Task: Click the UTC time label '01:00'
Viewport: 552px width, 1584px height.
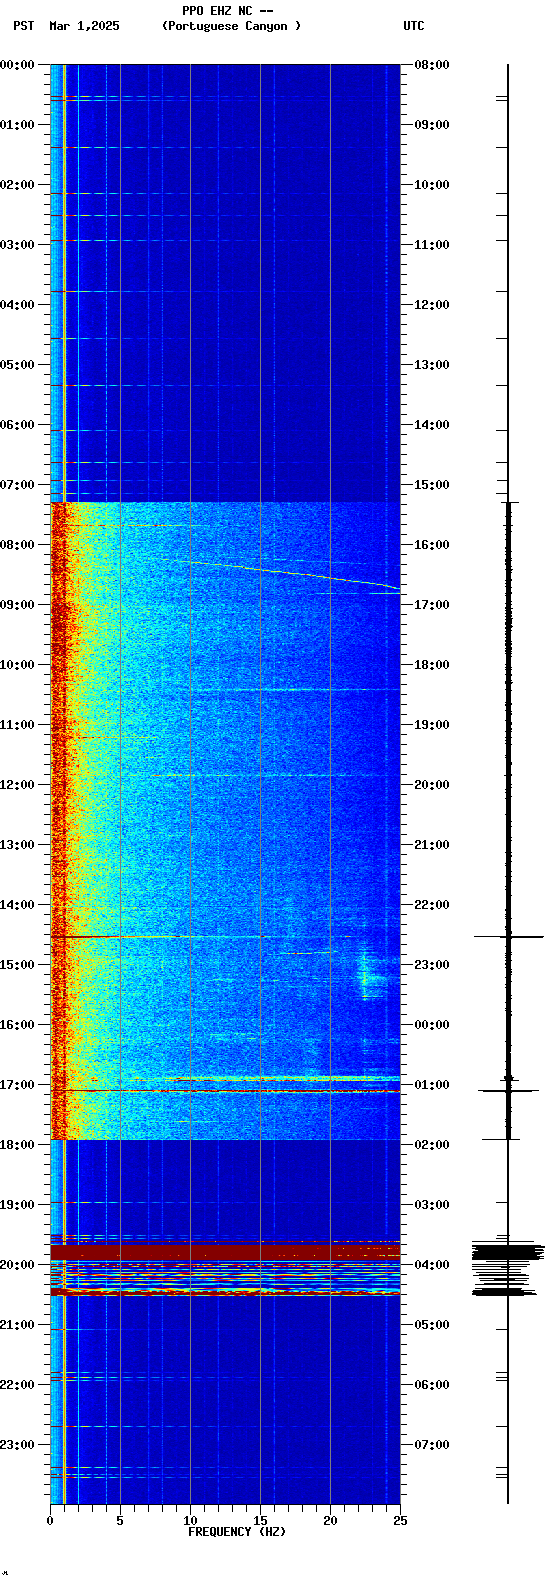Action: tap(432, 1085)
